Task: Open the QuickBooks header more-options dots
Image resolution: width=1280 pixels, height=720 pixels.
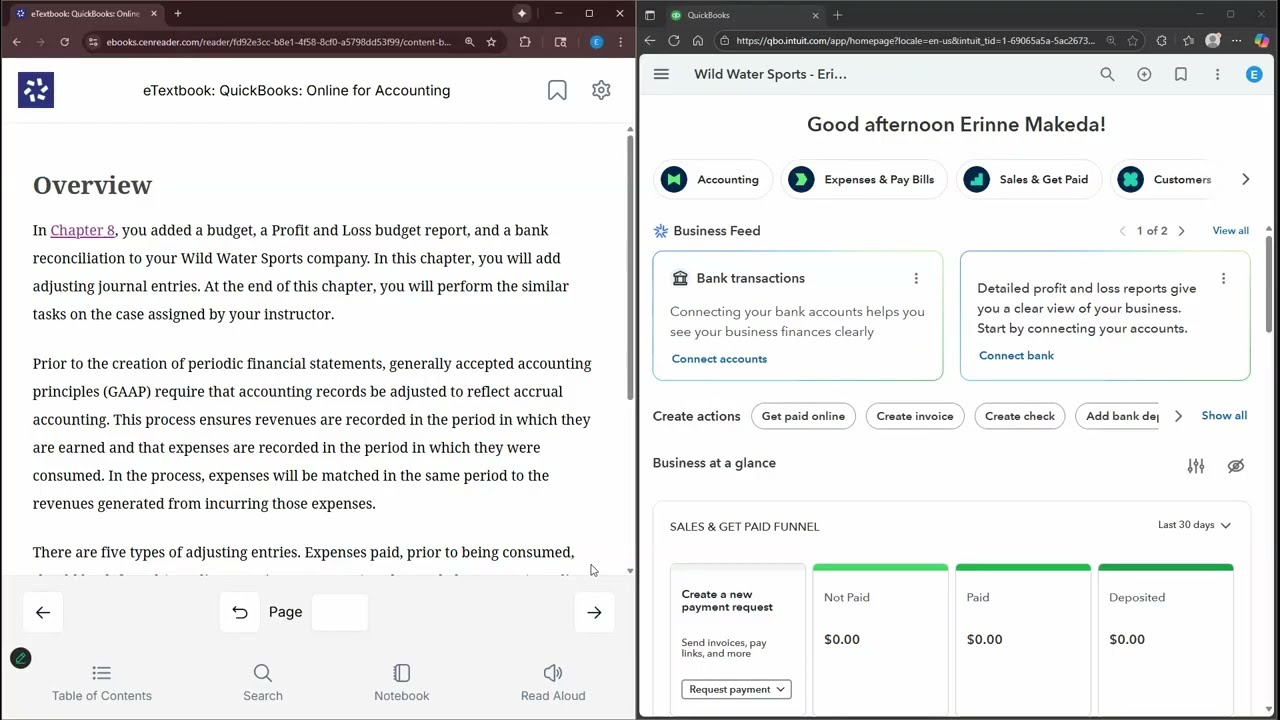Action: (x=1217, y=74)
